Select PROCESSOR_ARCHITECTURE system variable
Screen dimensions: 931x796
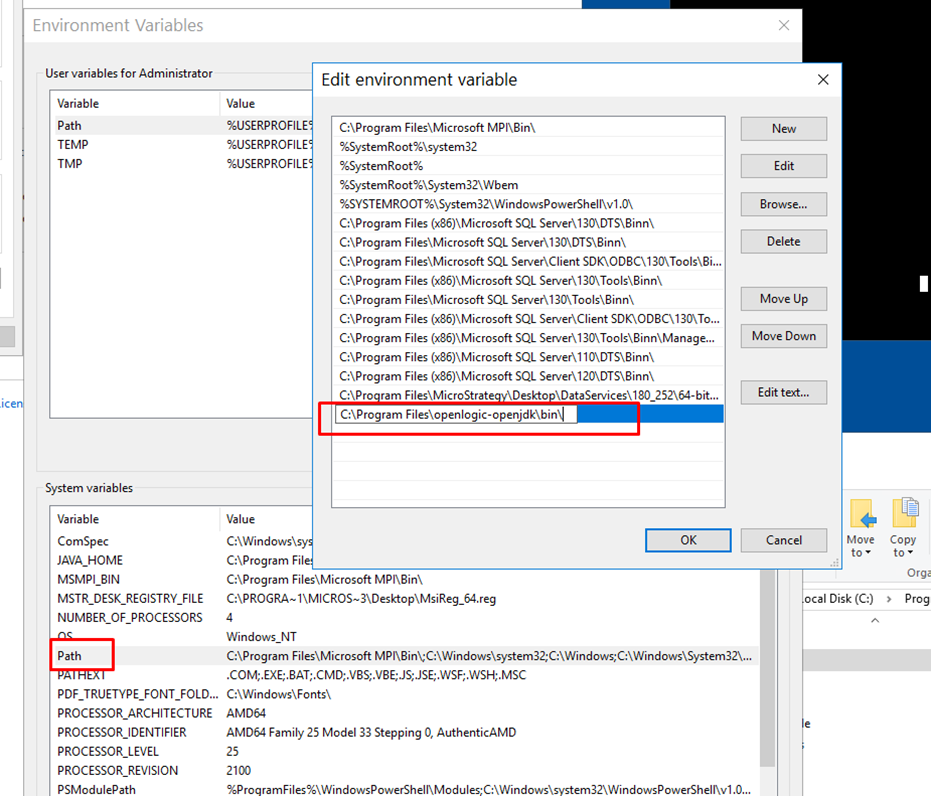coord(405,713)
